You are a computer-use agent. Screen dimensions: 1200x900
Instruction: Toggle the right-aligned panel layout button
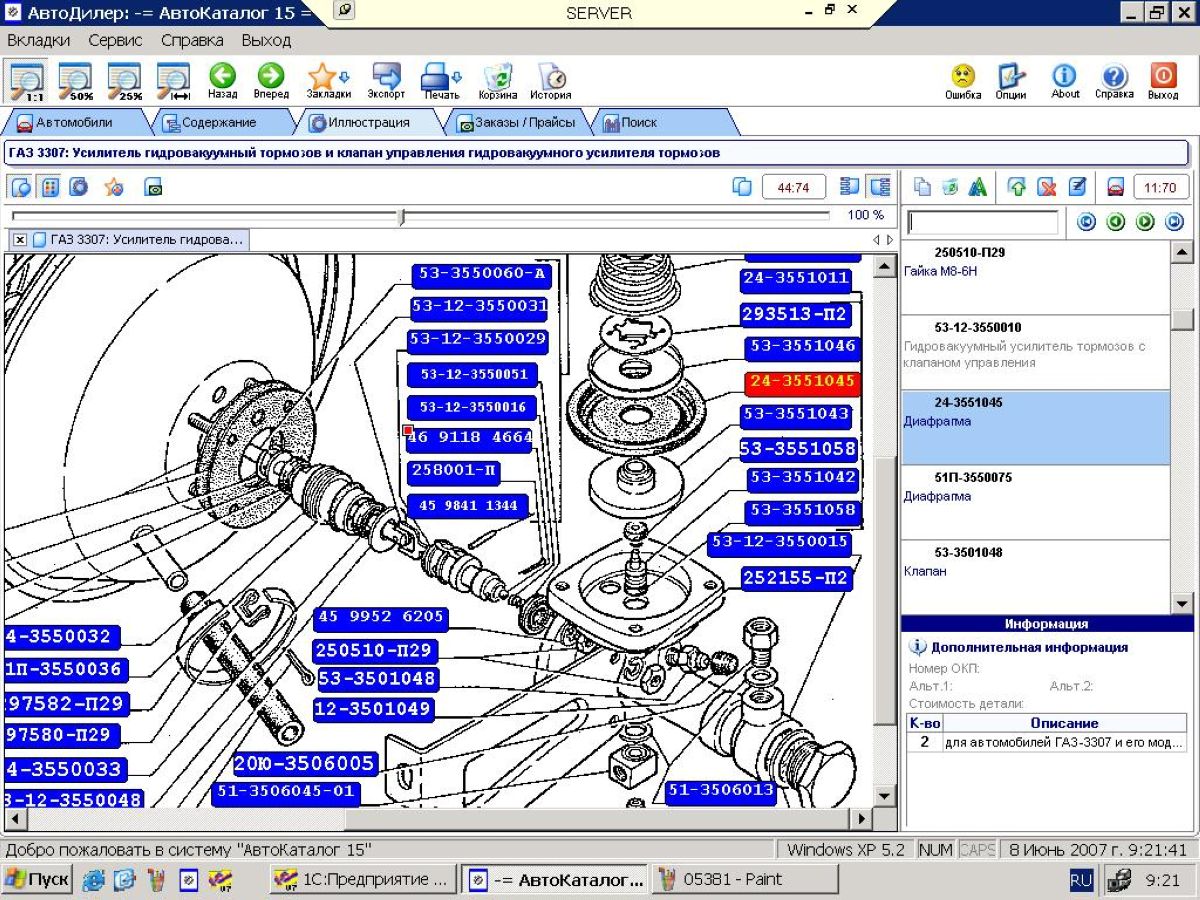tap(879, 187)
